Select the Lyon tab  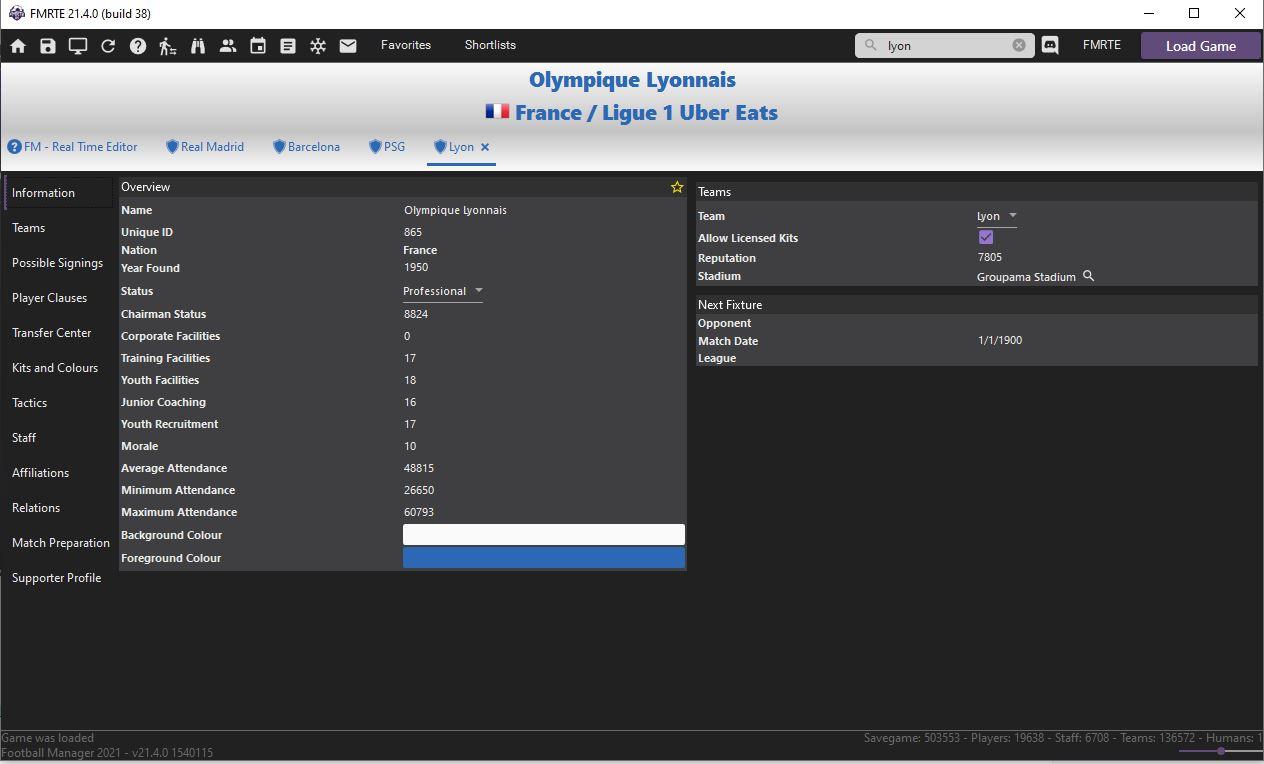coord(453,147)
